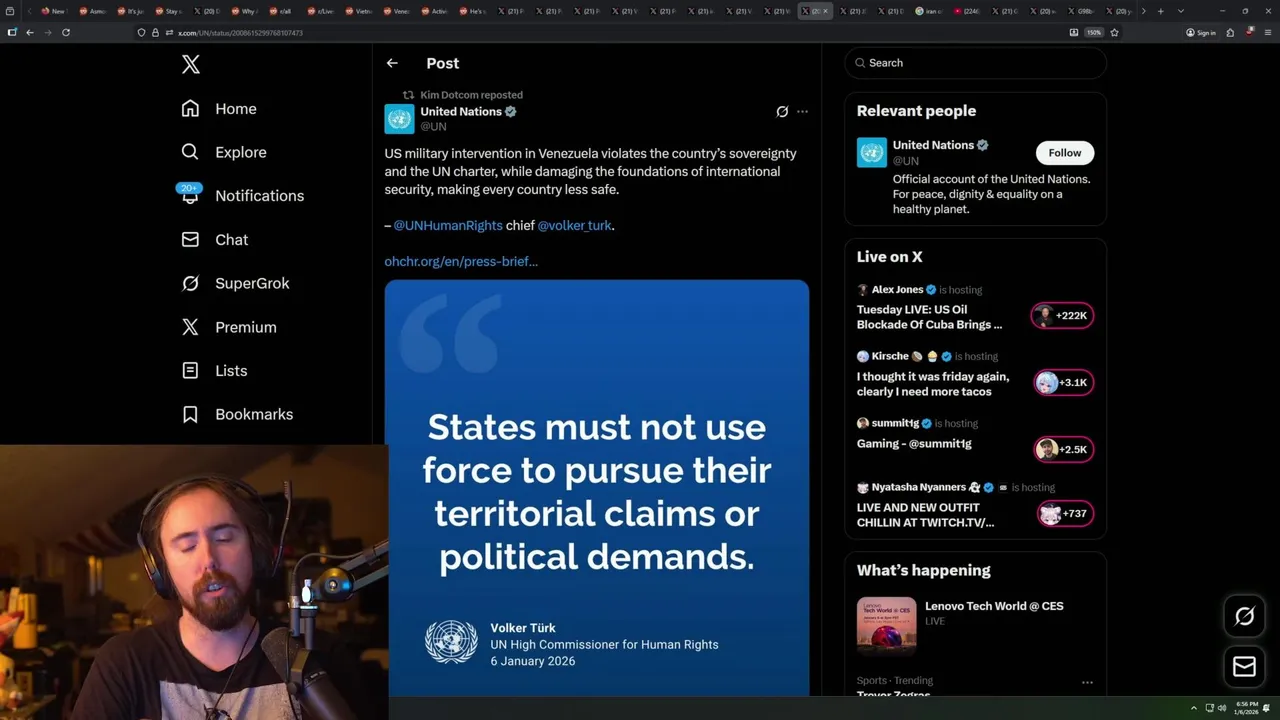1280x720 pixels.
Task: Open the browser hamburger menu
Action: pos(1267,32)
